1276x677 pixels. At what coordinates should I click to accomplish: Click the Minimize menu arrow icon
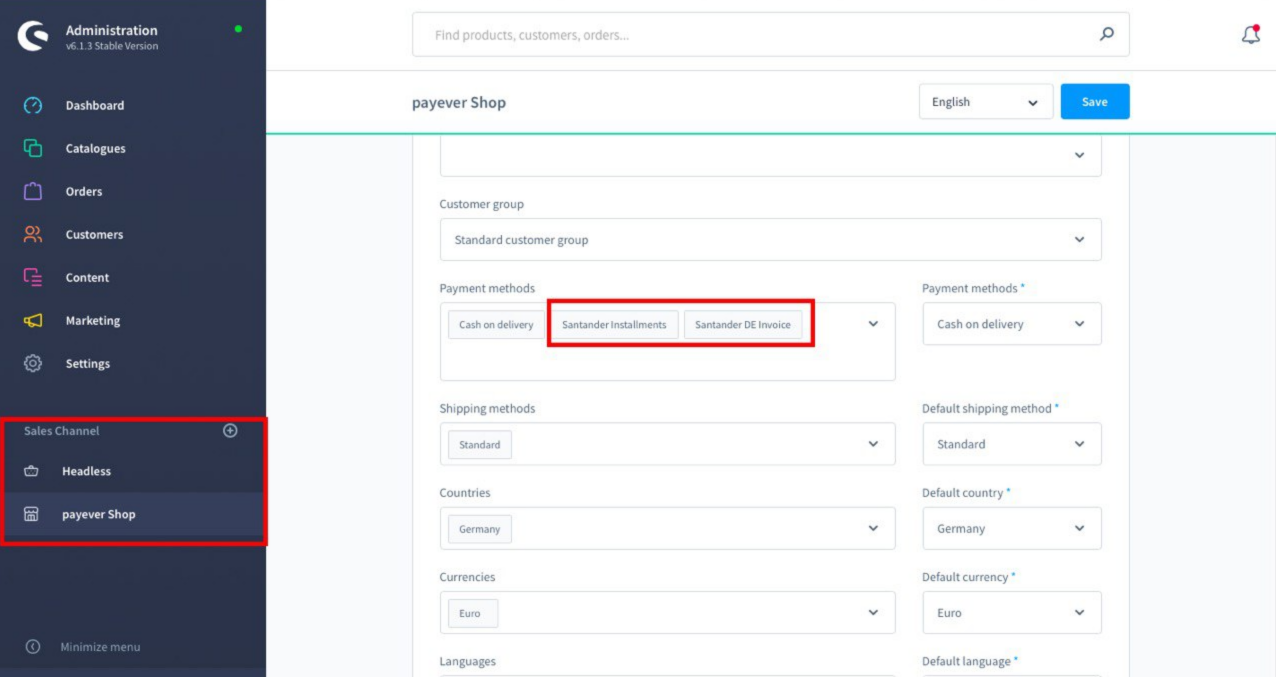click(32, 647)
